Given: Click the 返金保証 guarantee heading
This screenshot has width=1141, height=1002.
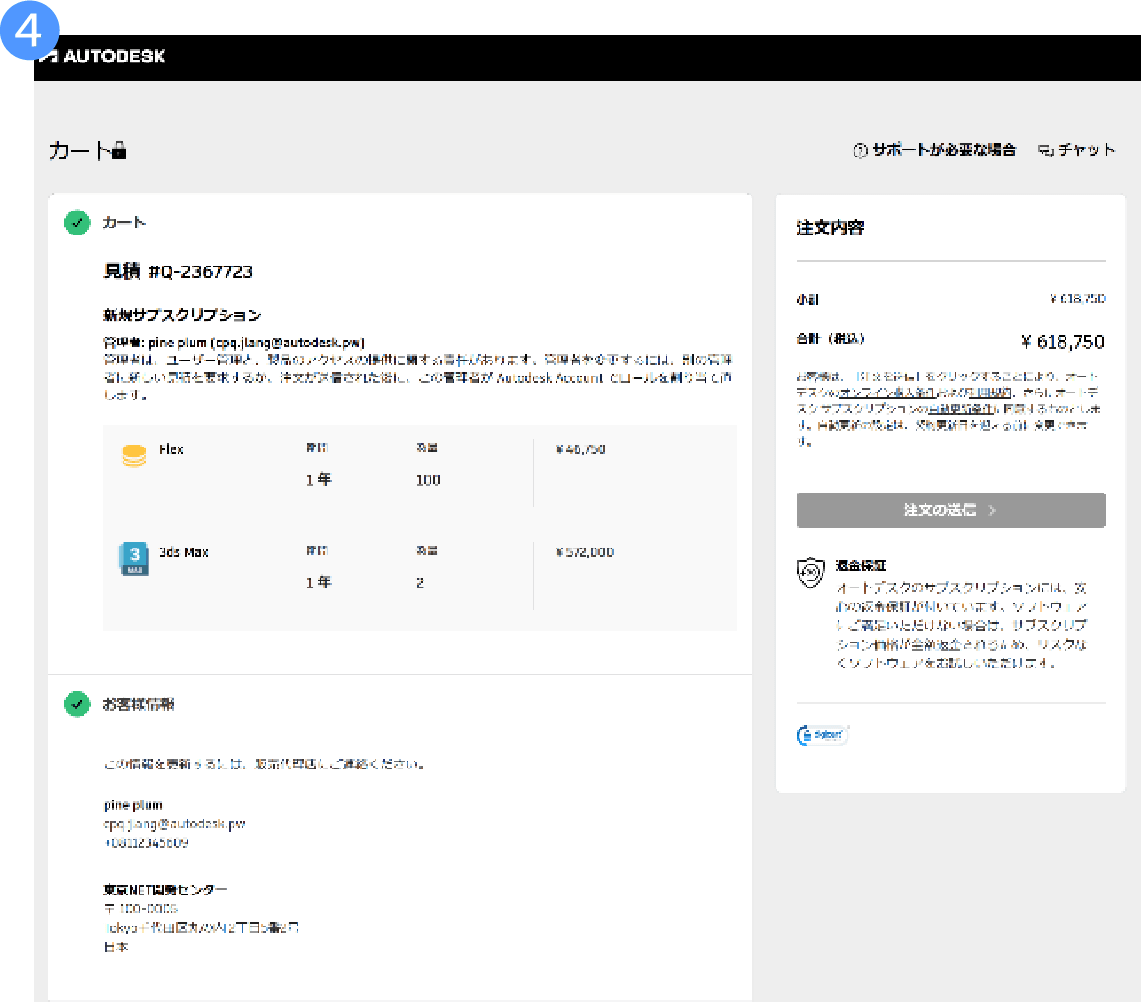Looking at the screenshot, I should tap(860, 565).
